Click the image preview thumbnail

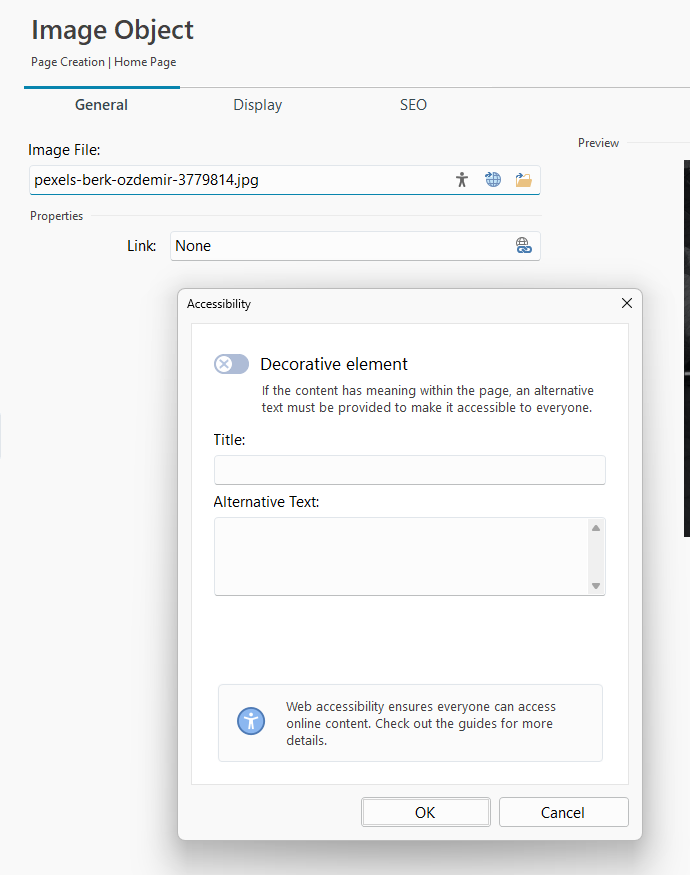[x=686, y=350]
